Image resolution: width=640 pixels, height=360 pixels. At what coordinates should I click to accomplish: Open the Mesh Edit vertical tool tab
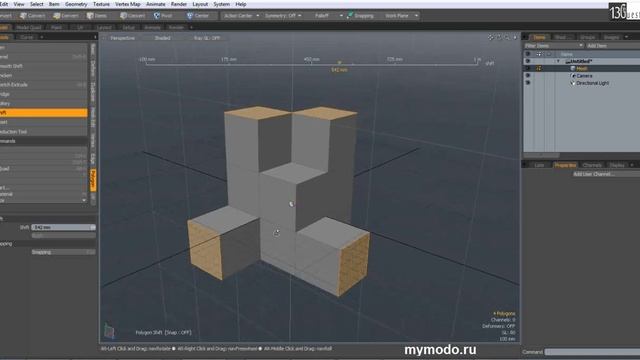[93, 117]
